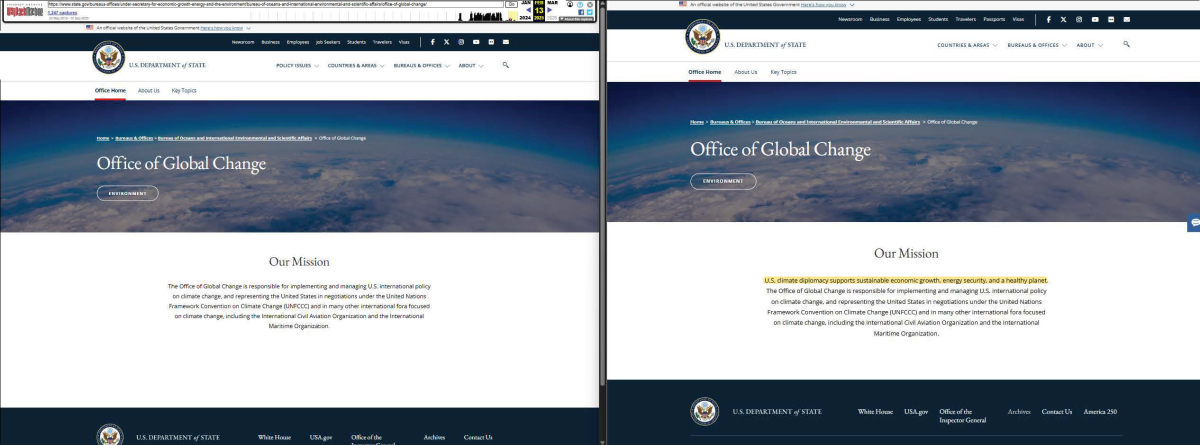1200x445 pixels.
Task: Click the Flickr icon in the right pane
Action: pyautogui.click(x=1111, y=19)
